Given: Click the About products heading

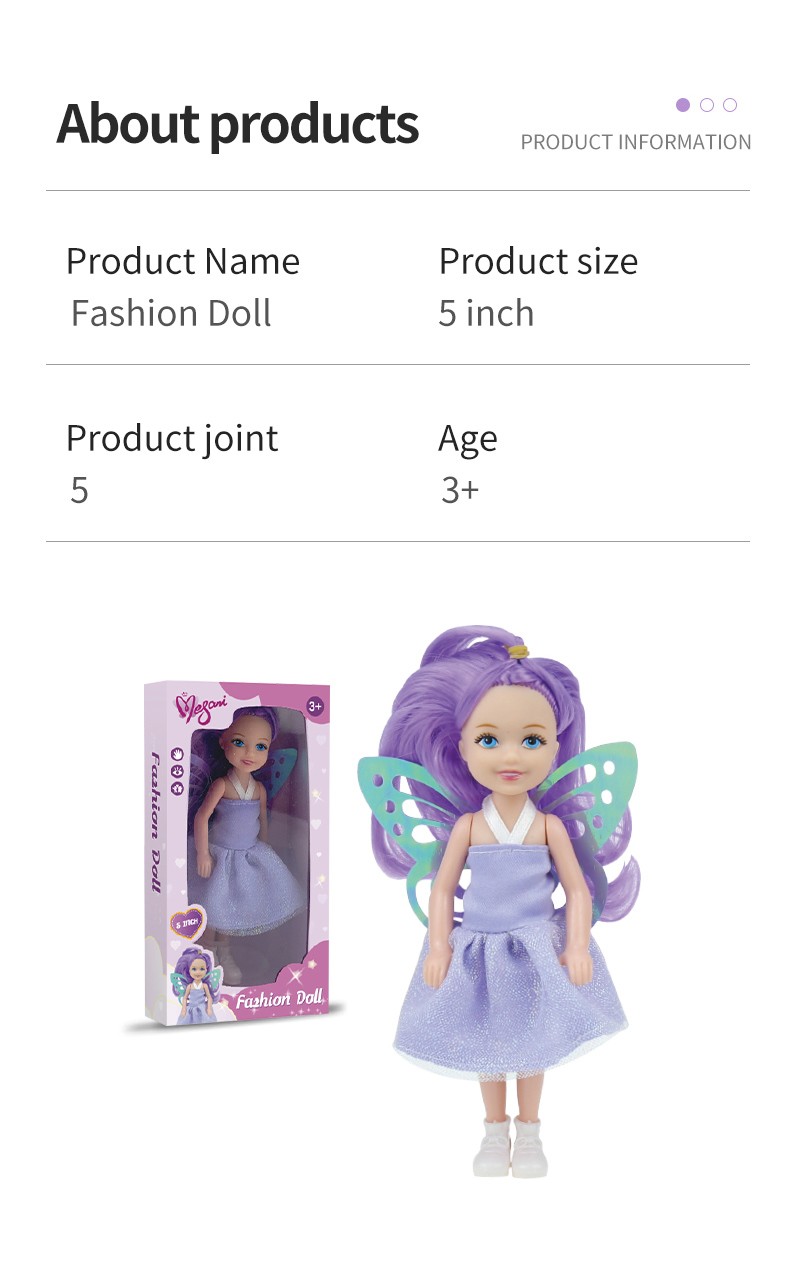Looking at the screenshot, I should pyautogui.click(x=237, y=123).
